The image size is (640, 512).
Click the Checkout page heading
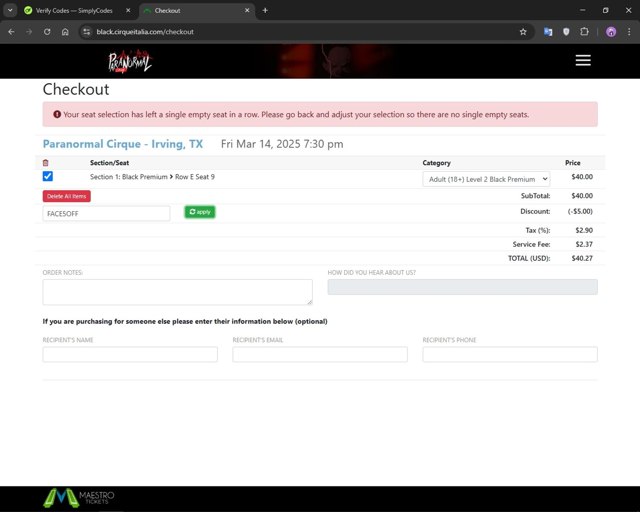pos(76,89)
